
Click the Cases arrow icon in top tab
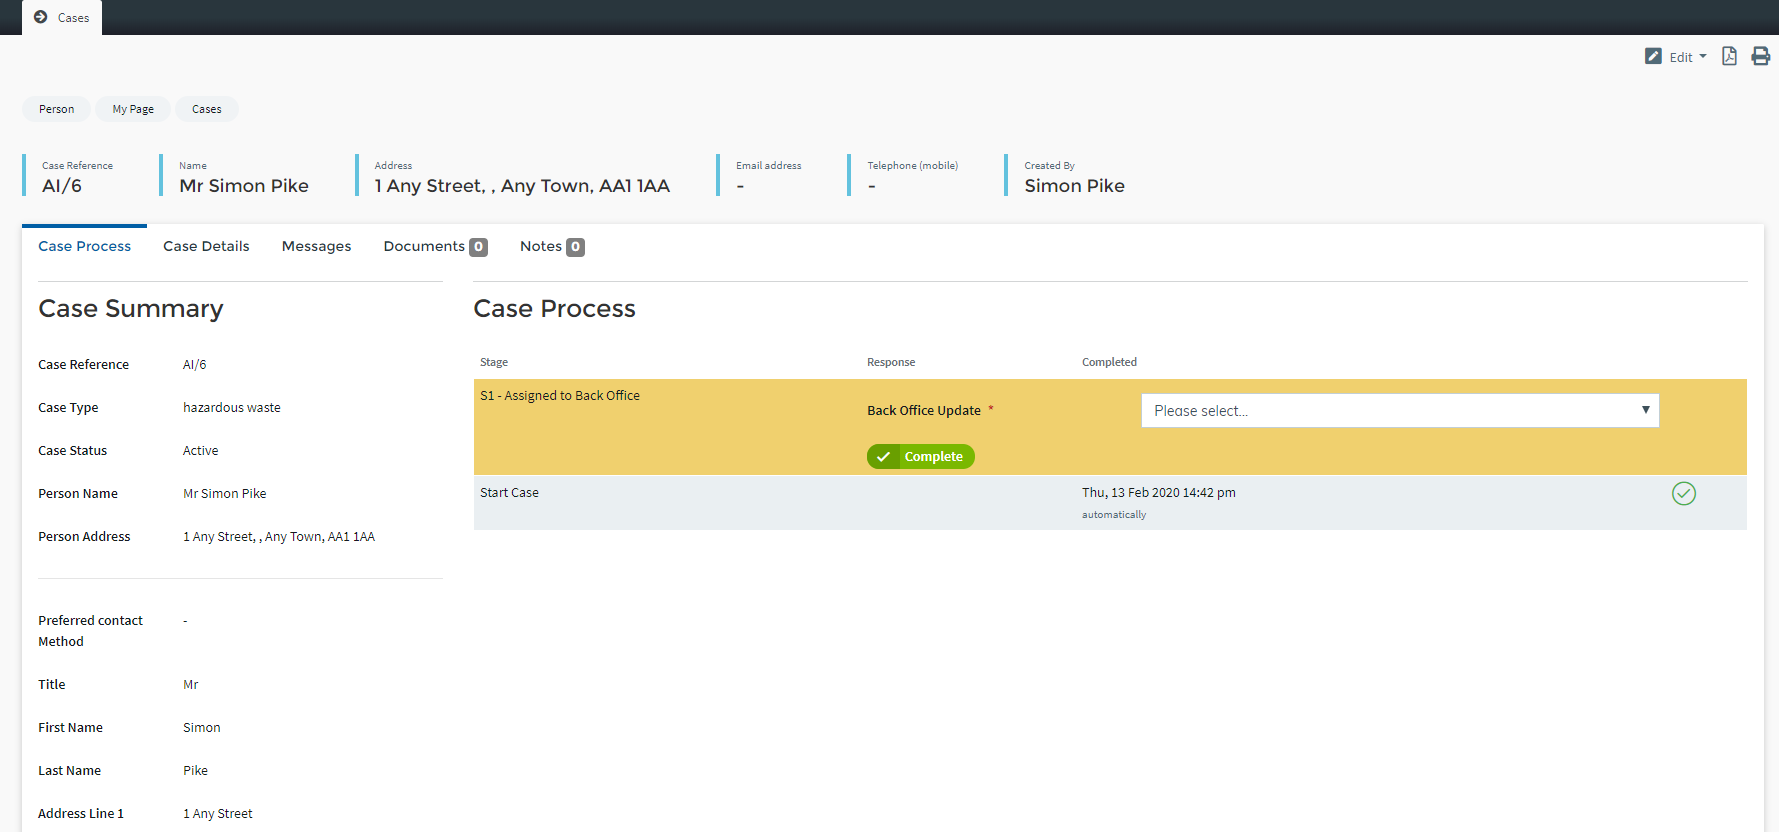point(41,17)
